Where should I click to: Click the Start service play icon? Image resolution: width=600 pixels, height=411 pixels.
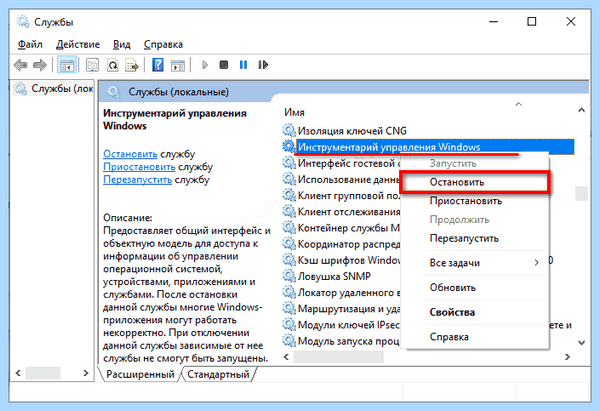click(205, 65)
